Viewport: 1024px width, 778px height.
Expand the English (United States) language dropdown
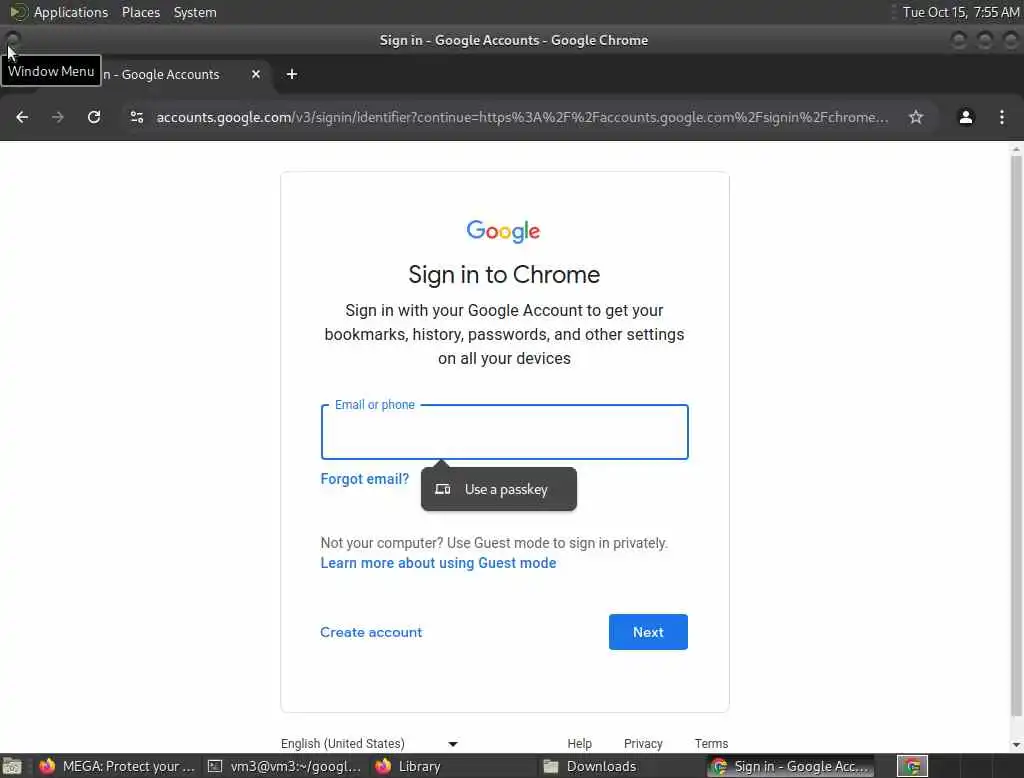point(369,743)
